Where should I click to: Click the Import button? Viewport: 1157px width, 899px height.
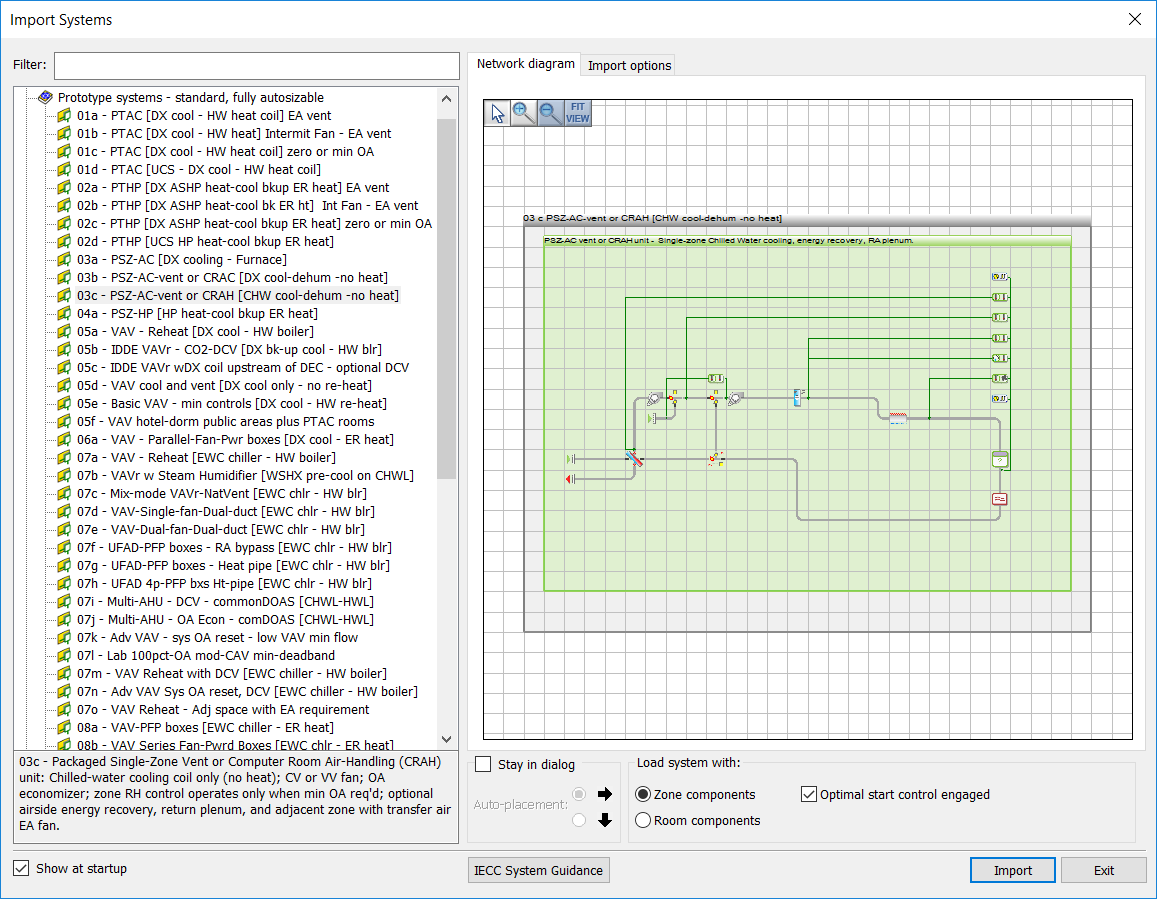(x=1012, y=871)
